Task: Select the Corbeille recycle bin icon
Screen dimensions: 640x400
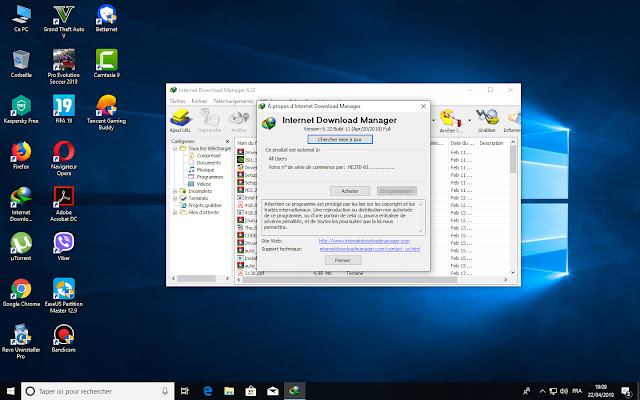Action: pyautogui.click(x=21, y=64)
